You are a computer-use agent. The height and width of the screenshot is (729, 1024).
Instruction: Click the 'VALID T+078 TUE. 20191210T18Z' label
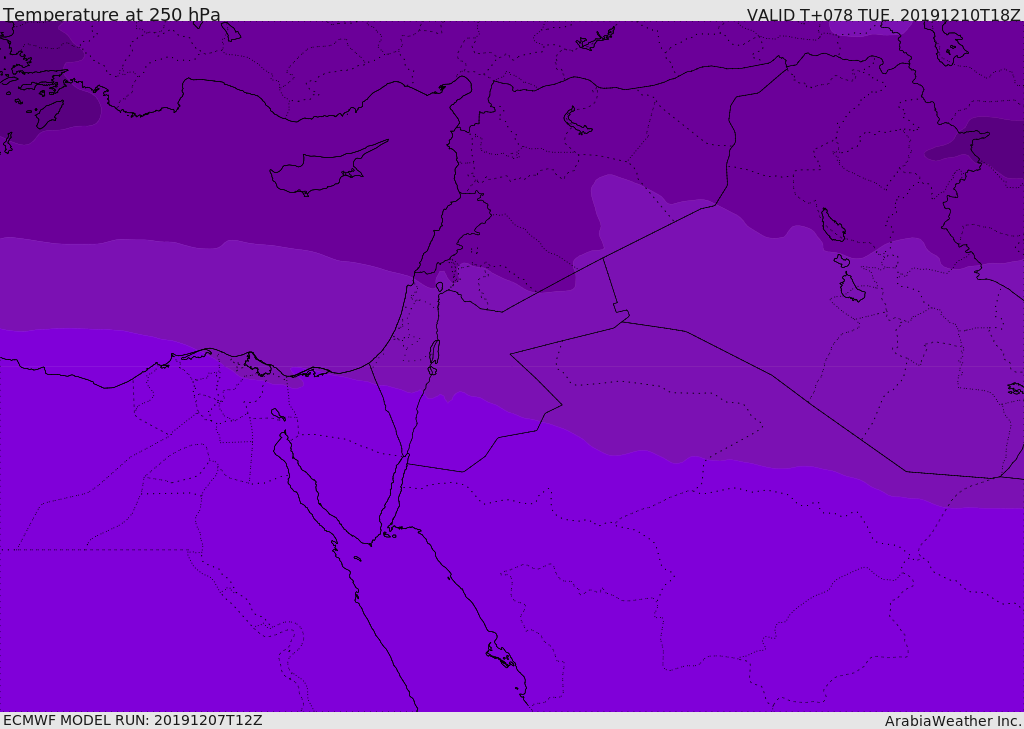tap(884, 14)
